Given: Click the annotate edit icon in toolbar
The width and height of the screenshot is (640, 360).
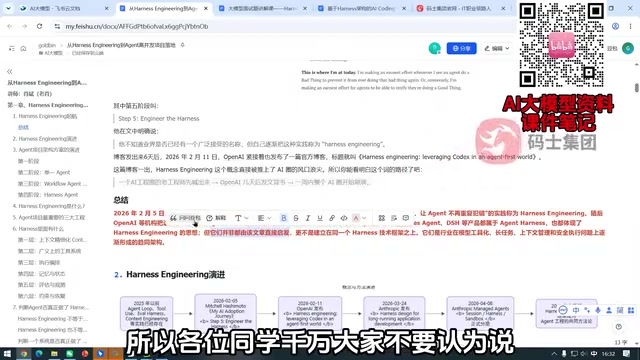Looking at the screenshot, I should click(x=394, y=218).
